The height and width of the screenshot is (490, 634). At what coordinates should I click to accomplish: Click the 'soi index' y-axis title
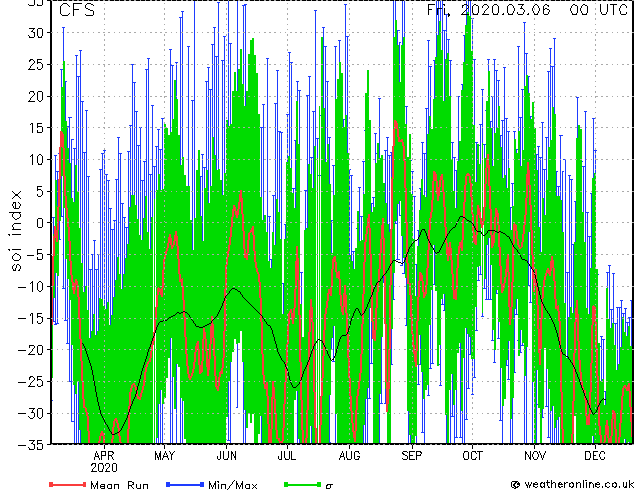(x=16, y=231)
